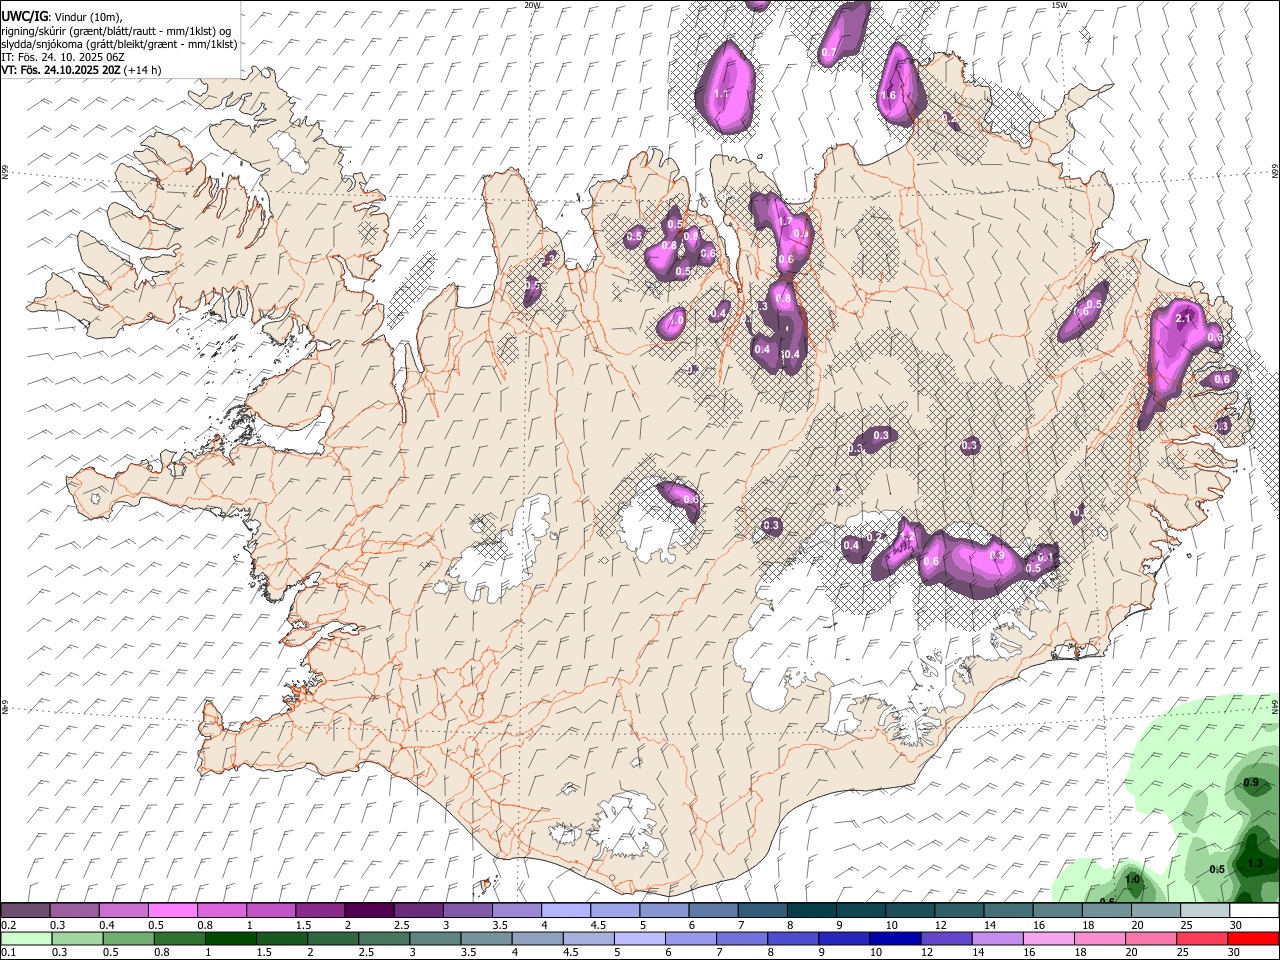Click the "1.1" snowfall value on the map
This screenshot has height=960, width=1280.
point(723,94)
